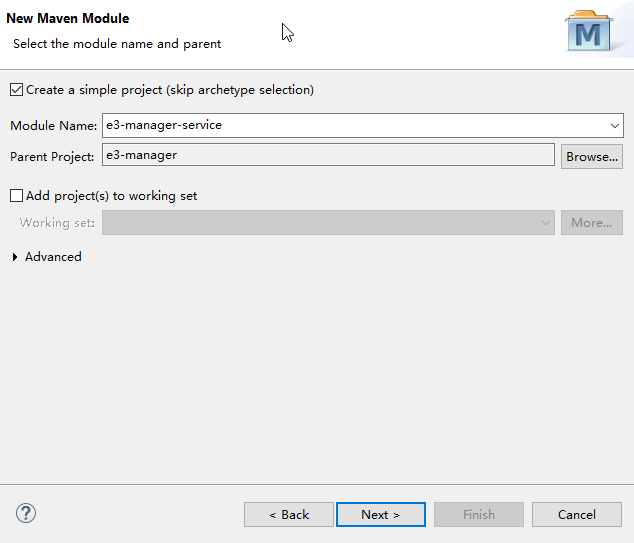Open the Module Name dropdown arrow
Image resolution: width=634 pixels, height=543 pixels.
[x=615, y=126]
